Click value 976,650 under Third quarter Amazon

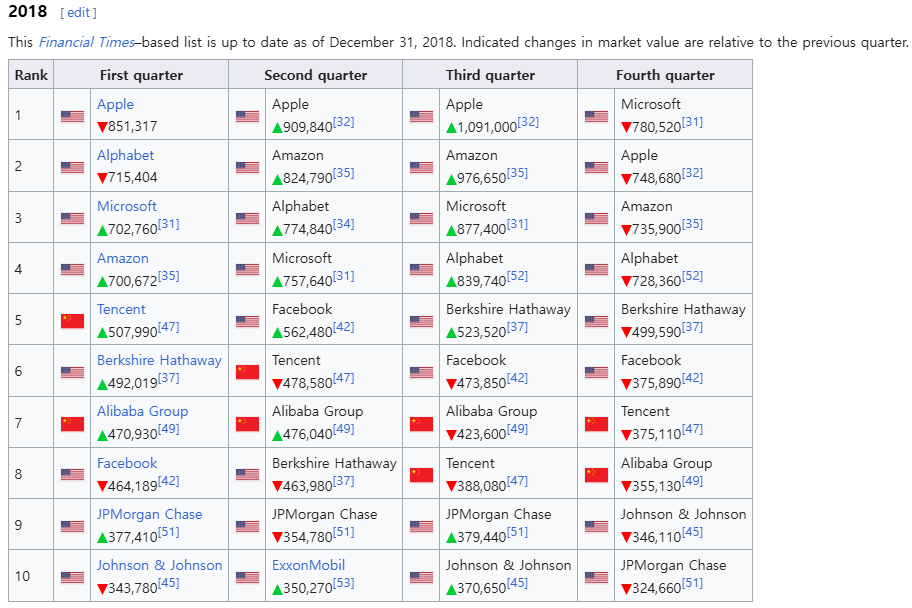tap(482, 178)
